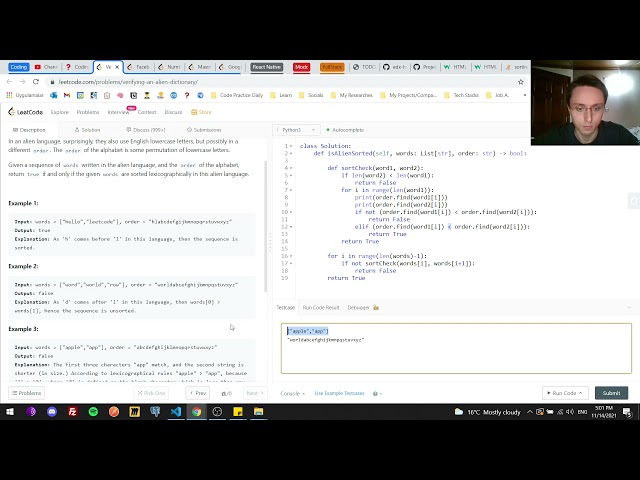Click the browser address bar URL

(x=128, y=82)
